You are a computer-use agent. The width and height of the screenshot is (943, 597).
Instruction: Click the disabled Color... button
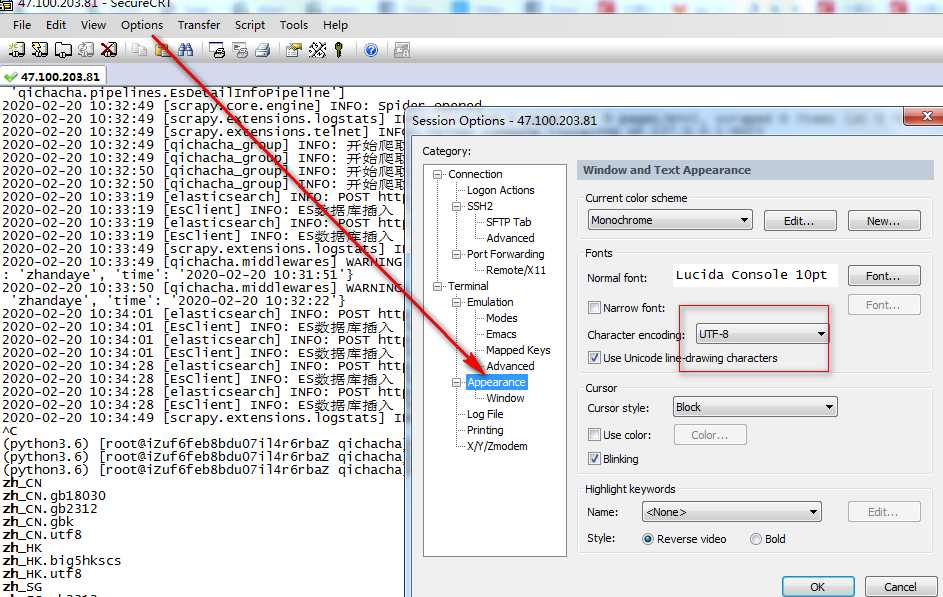tap(710, 435)
